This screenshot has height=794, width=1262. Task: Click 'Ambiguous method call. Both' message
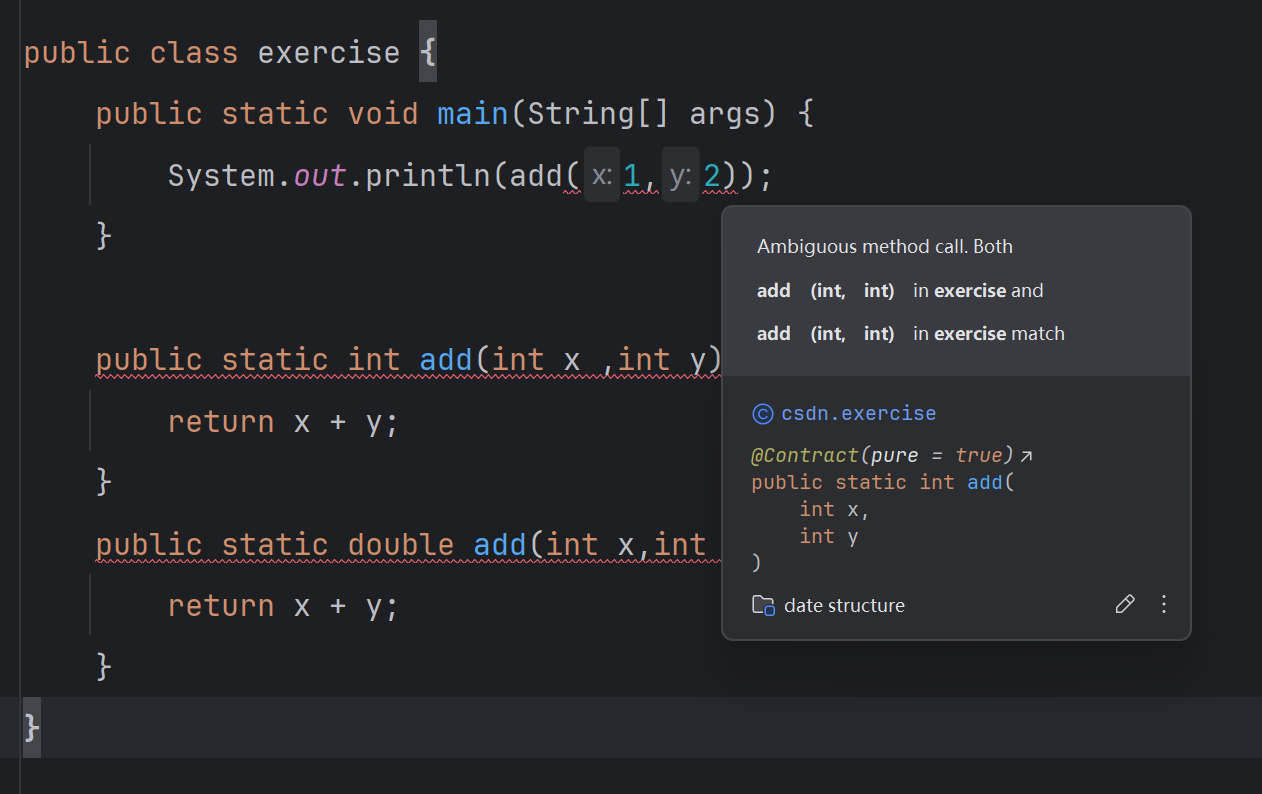point(885,247)
